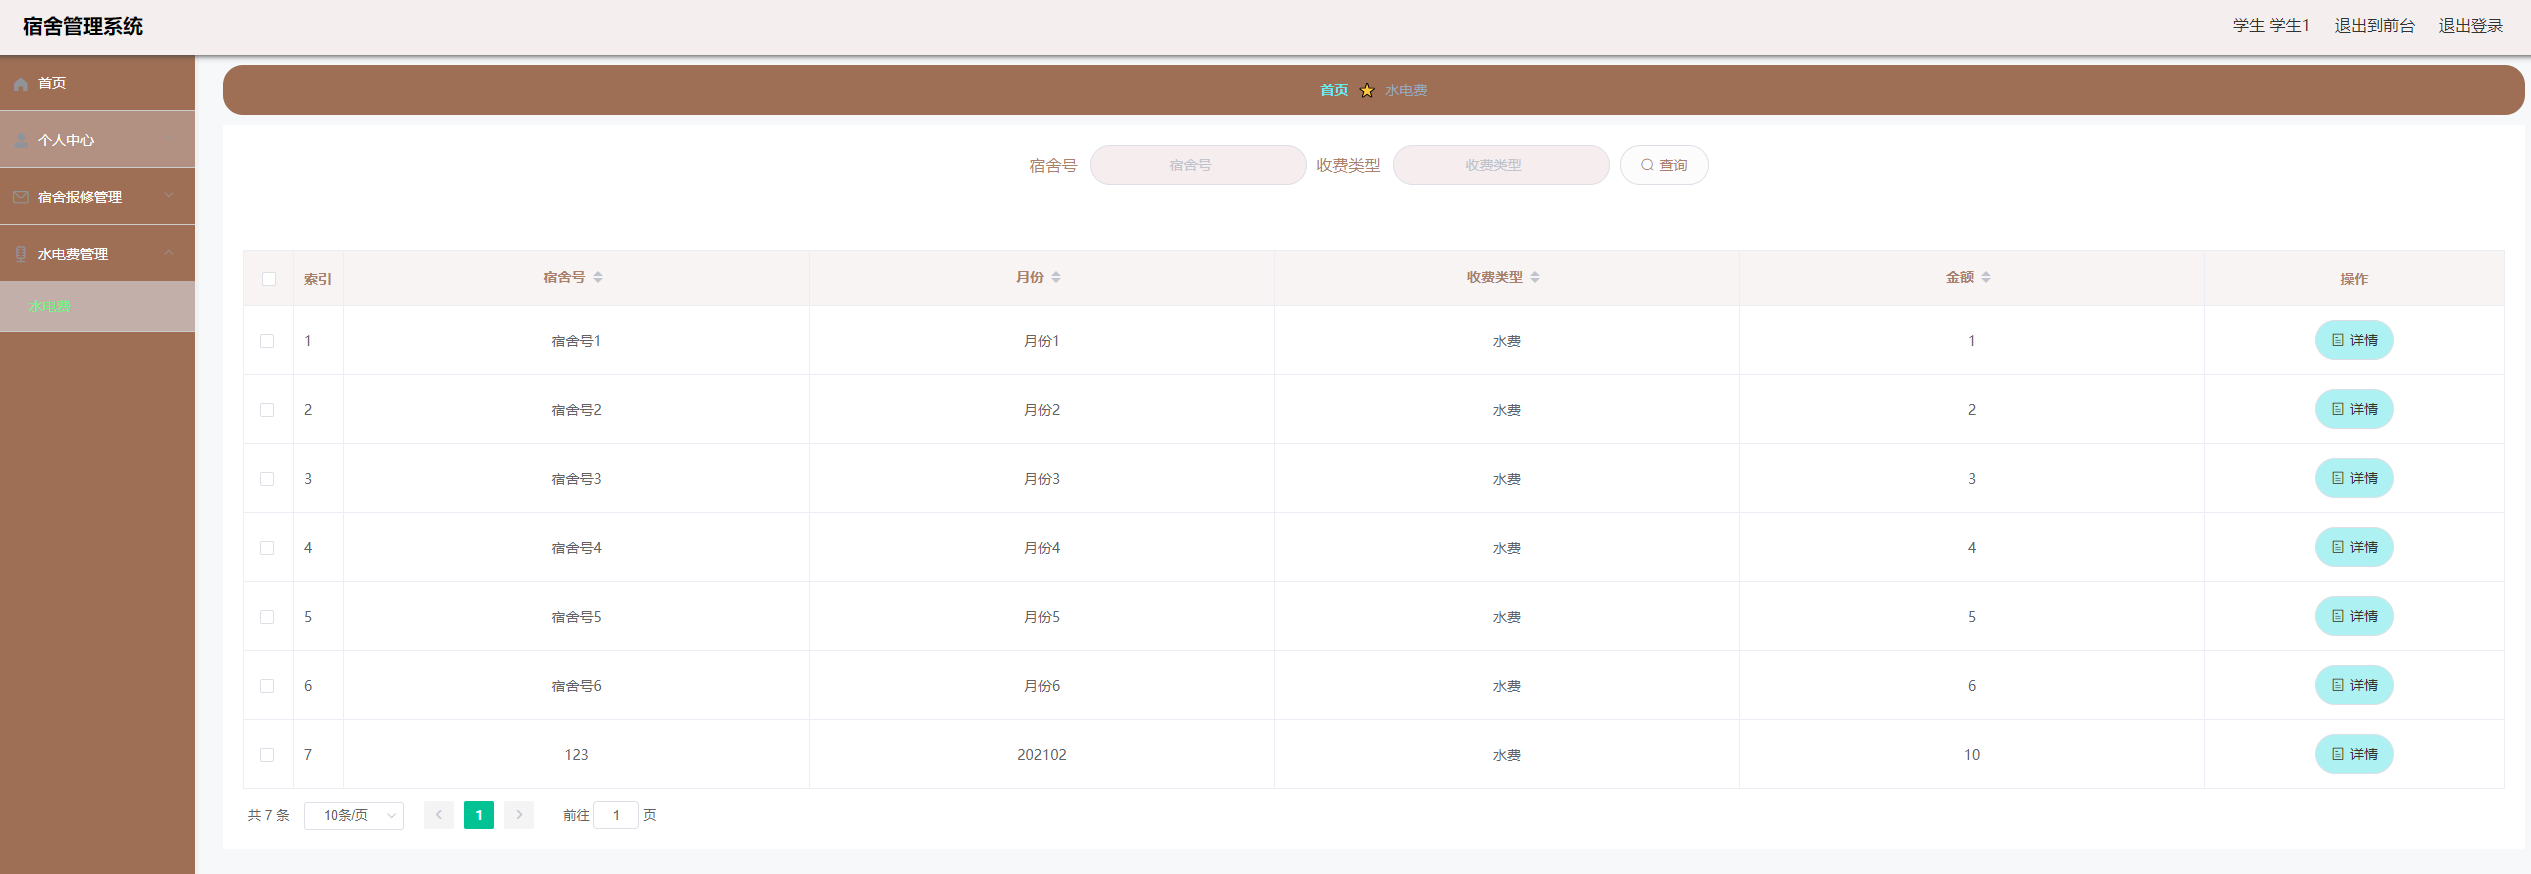Click the sort arrows on 收费类型 column
This screenshot has height=874, width=2531.
point(1535,277)
